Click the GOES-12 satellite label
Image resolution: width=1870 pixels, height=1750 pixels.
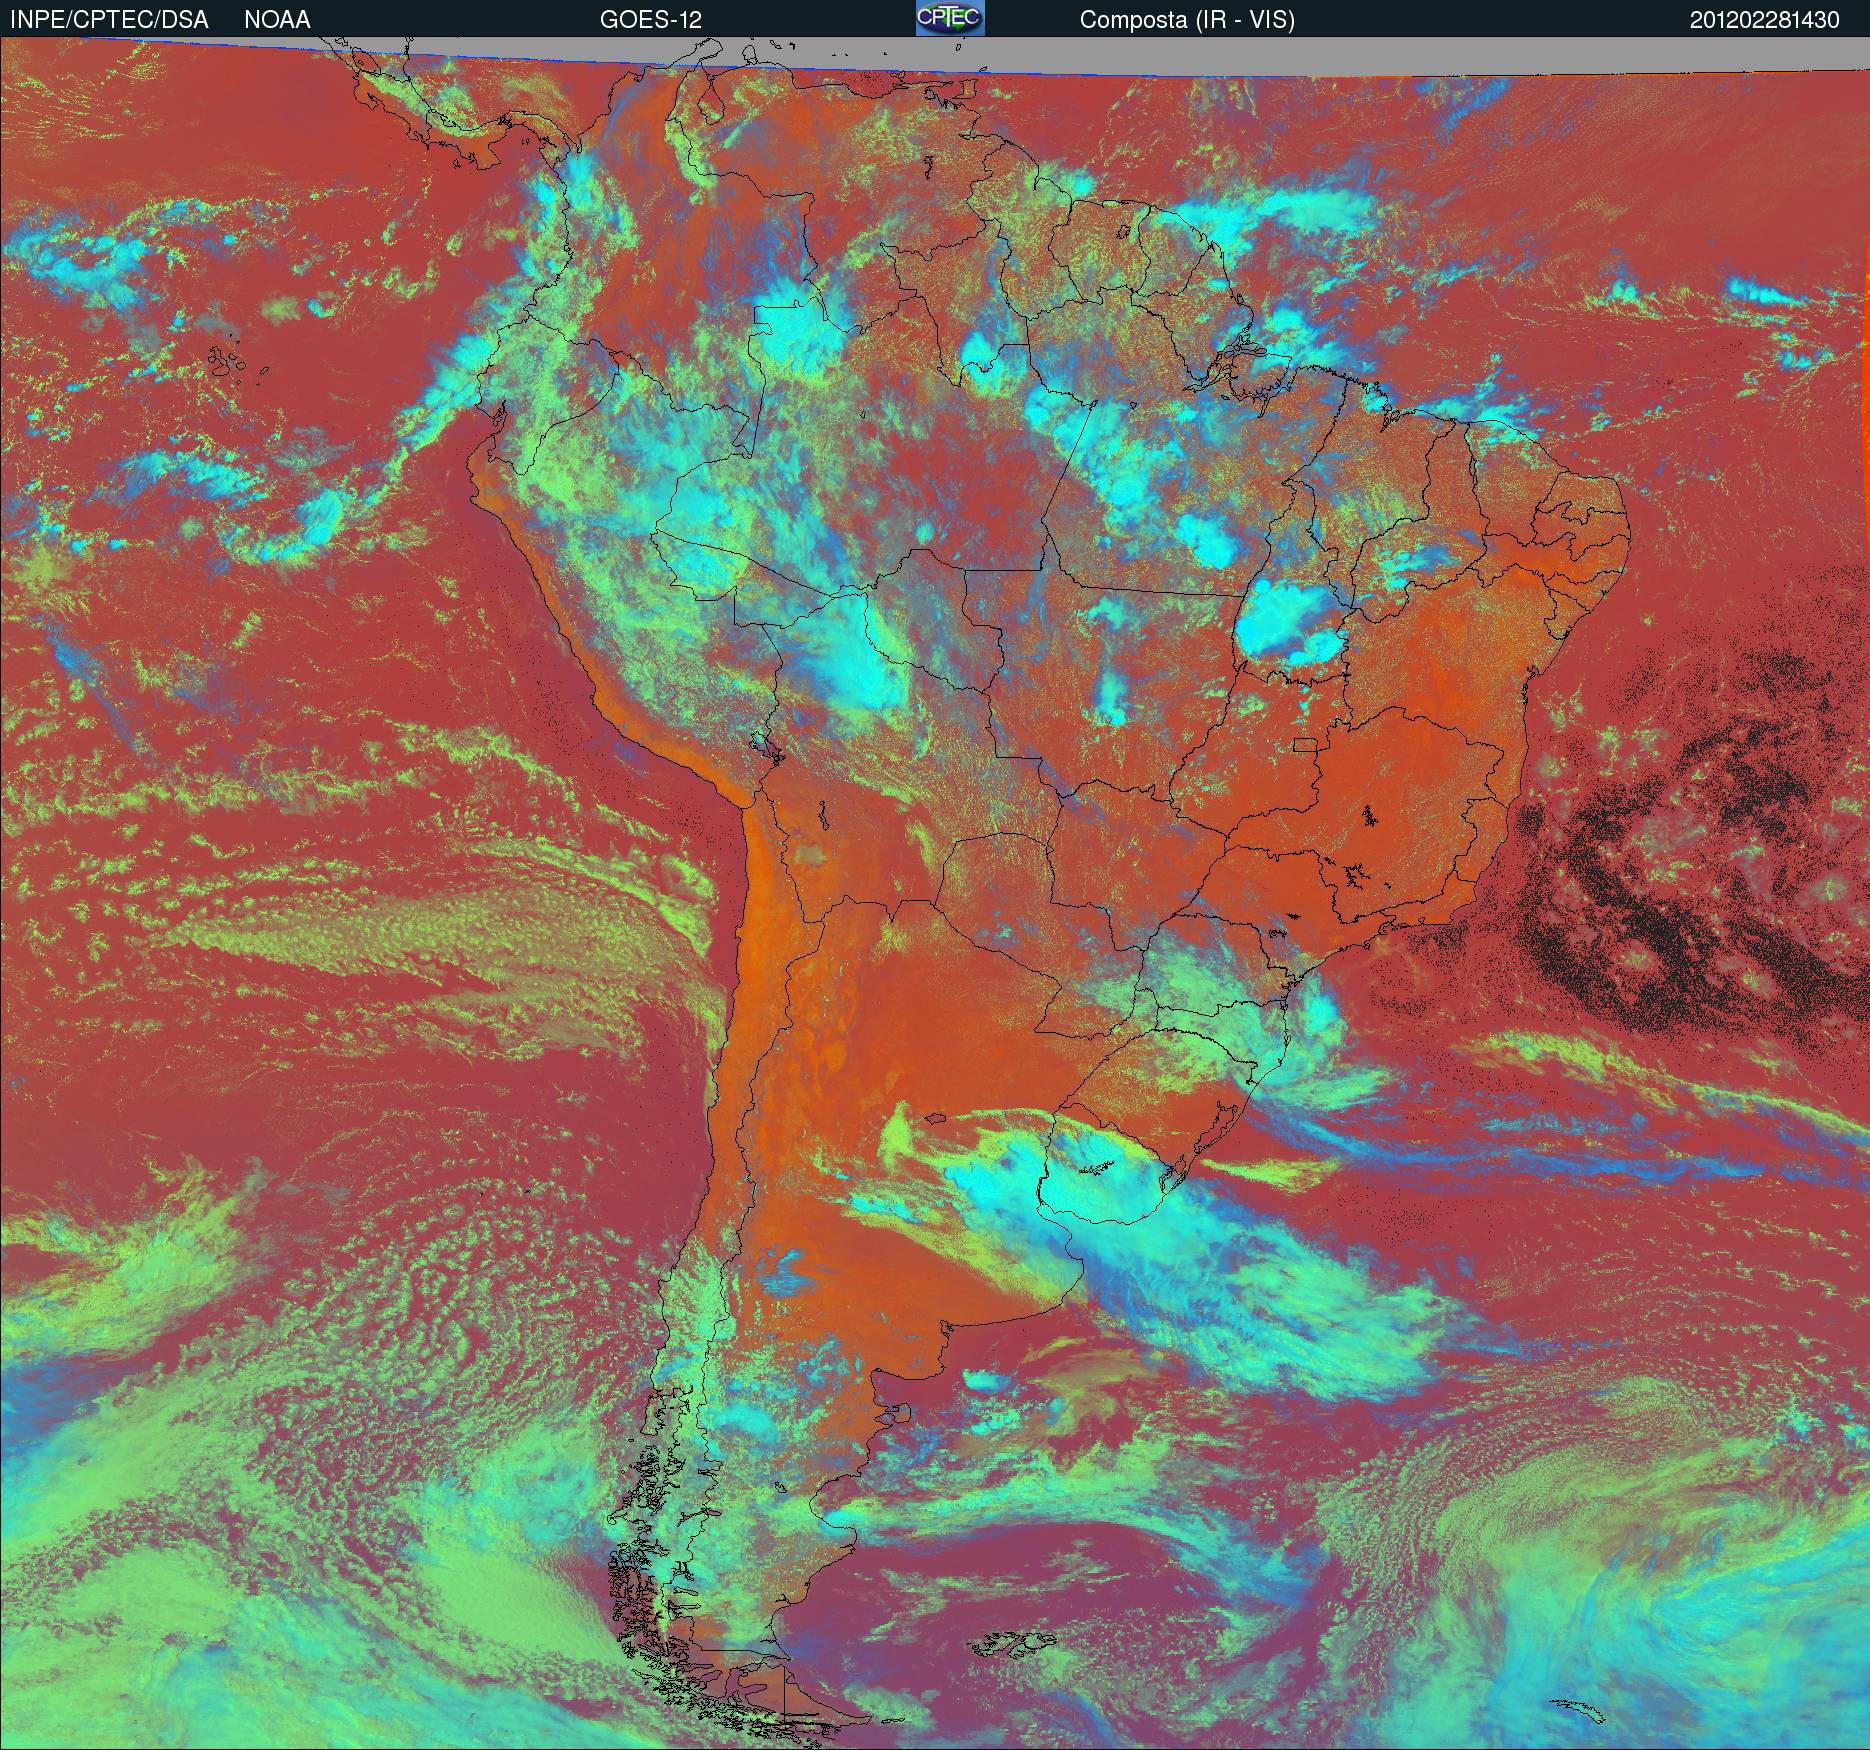click(650, 19)
